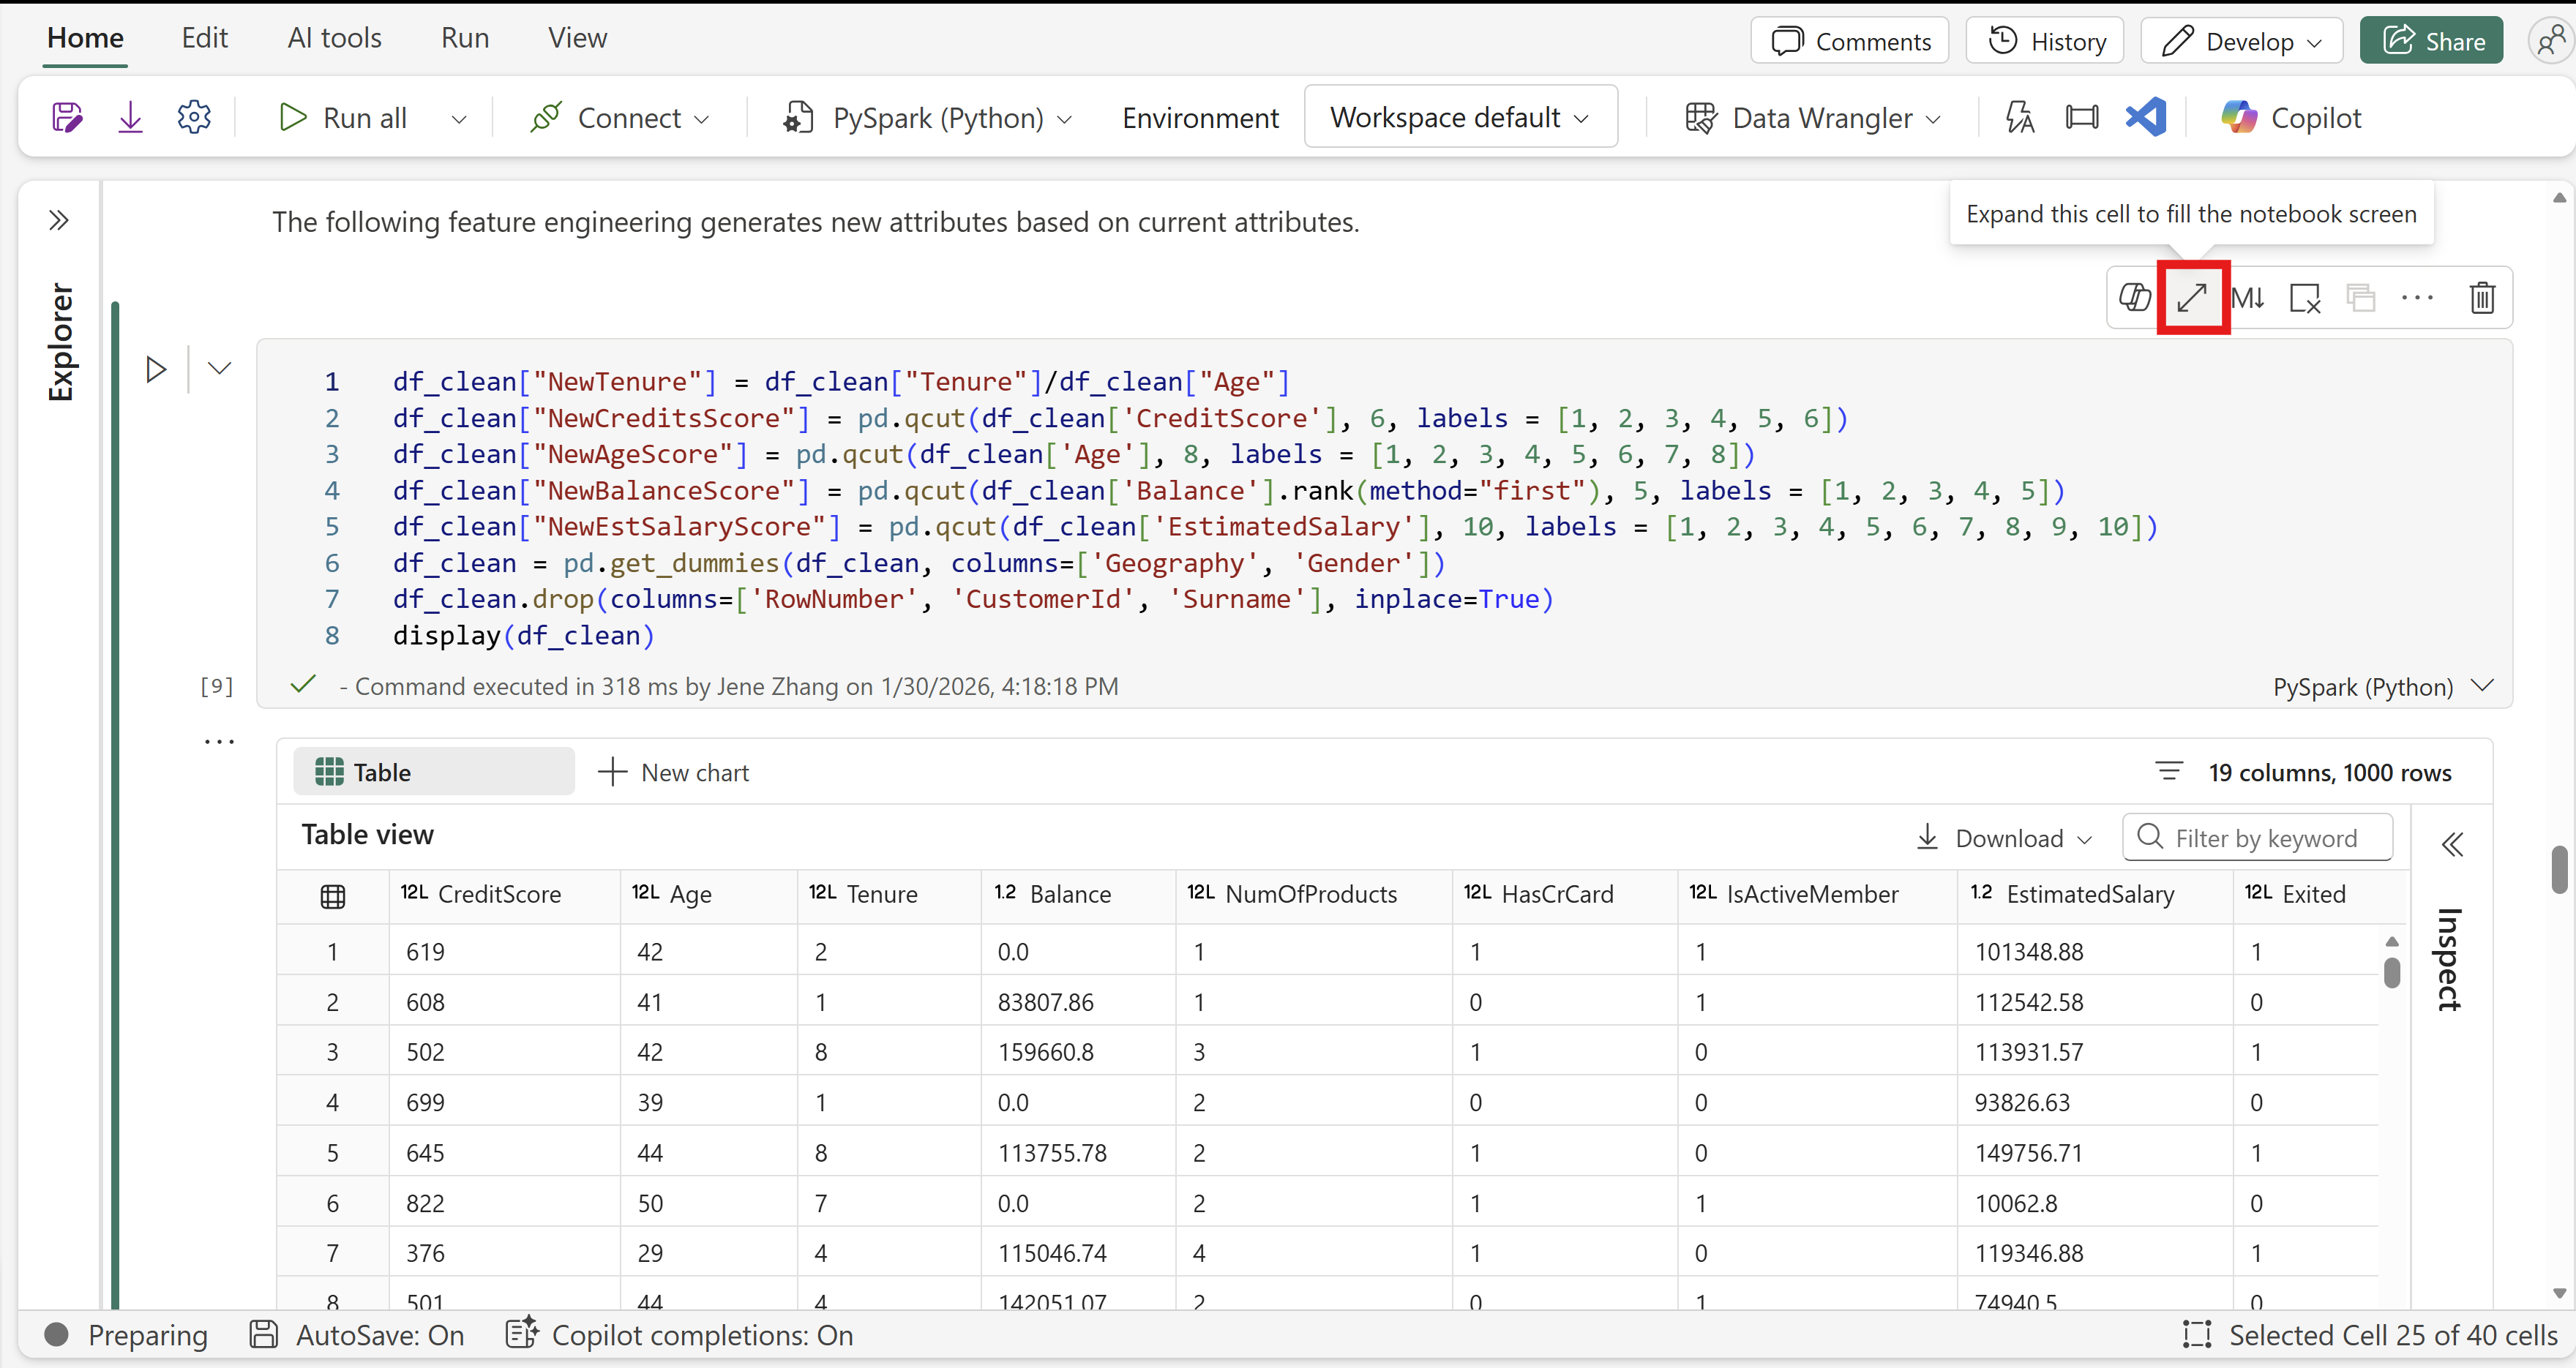
Task: Click expand cell to full screen icon
Action: [x=2192, y=298]
